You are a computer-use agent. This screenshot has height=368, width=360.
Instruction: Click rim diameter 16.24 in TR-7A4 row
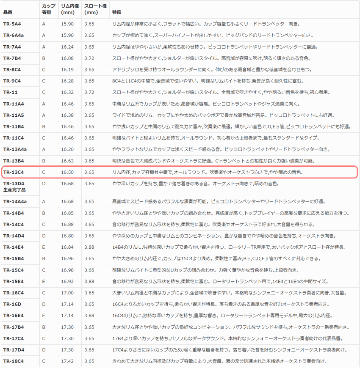pos(67,47)
